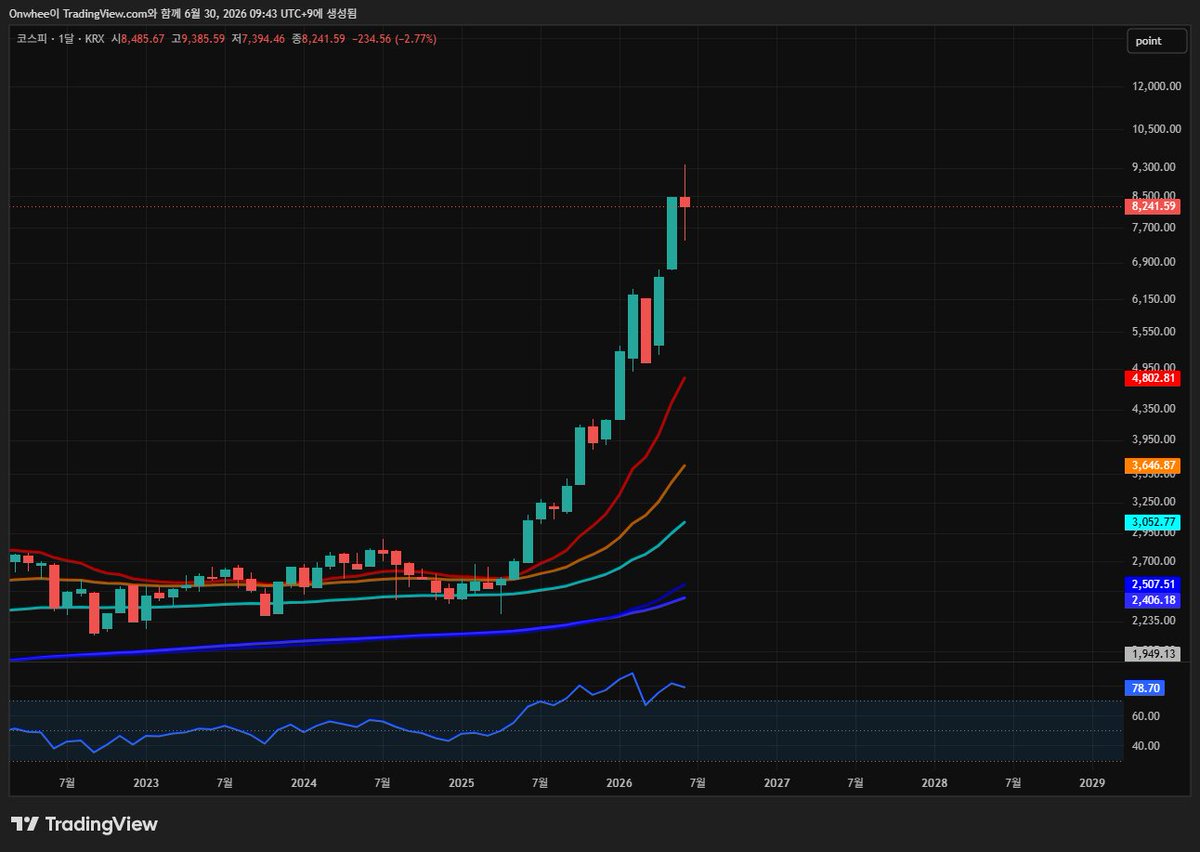The width and height of the screenshot is (1200, 852).
Task: Click the 2023 time axis label
Action: (146, 782)
